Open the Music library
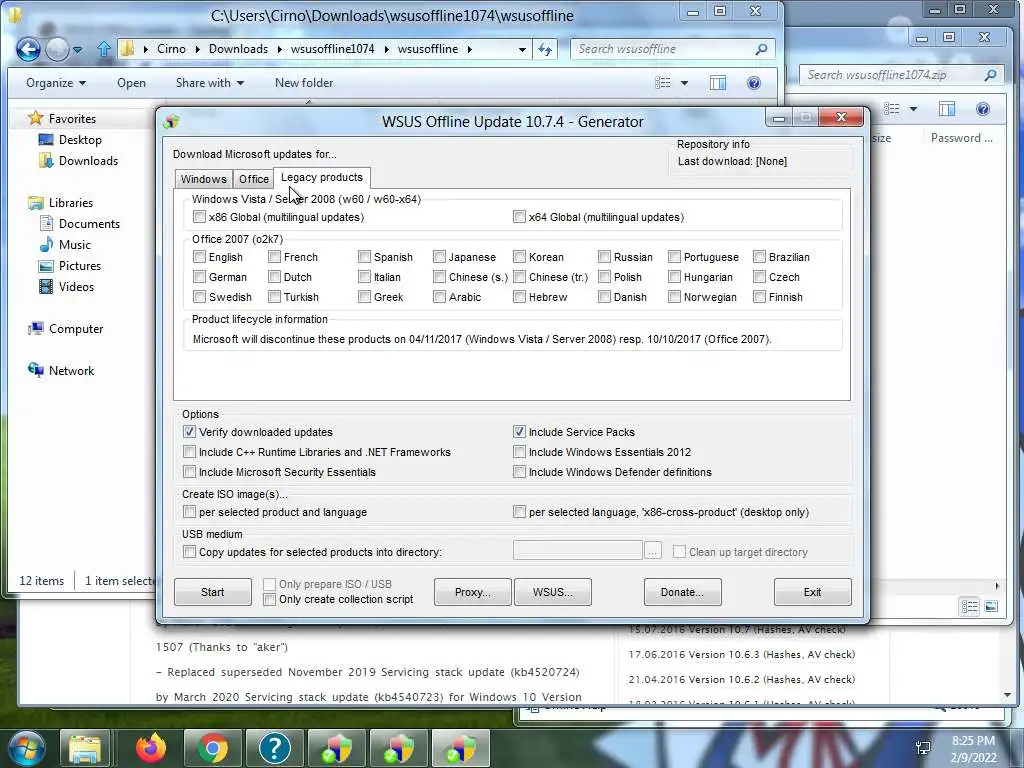 point(74,244)
